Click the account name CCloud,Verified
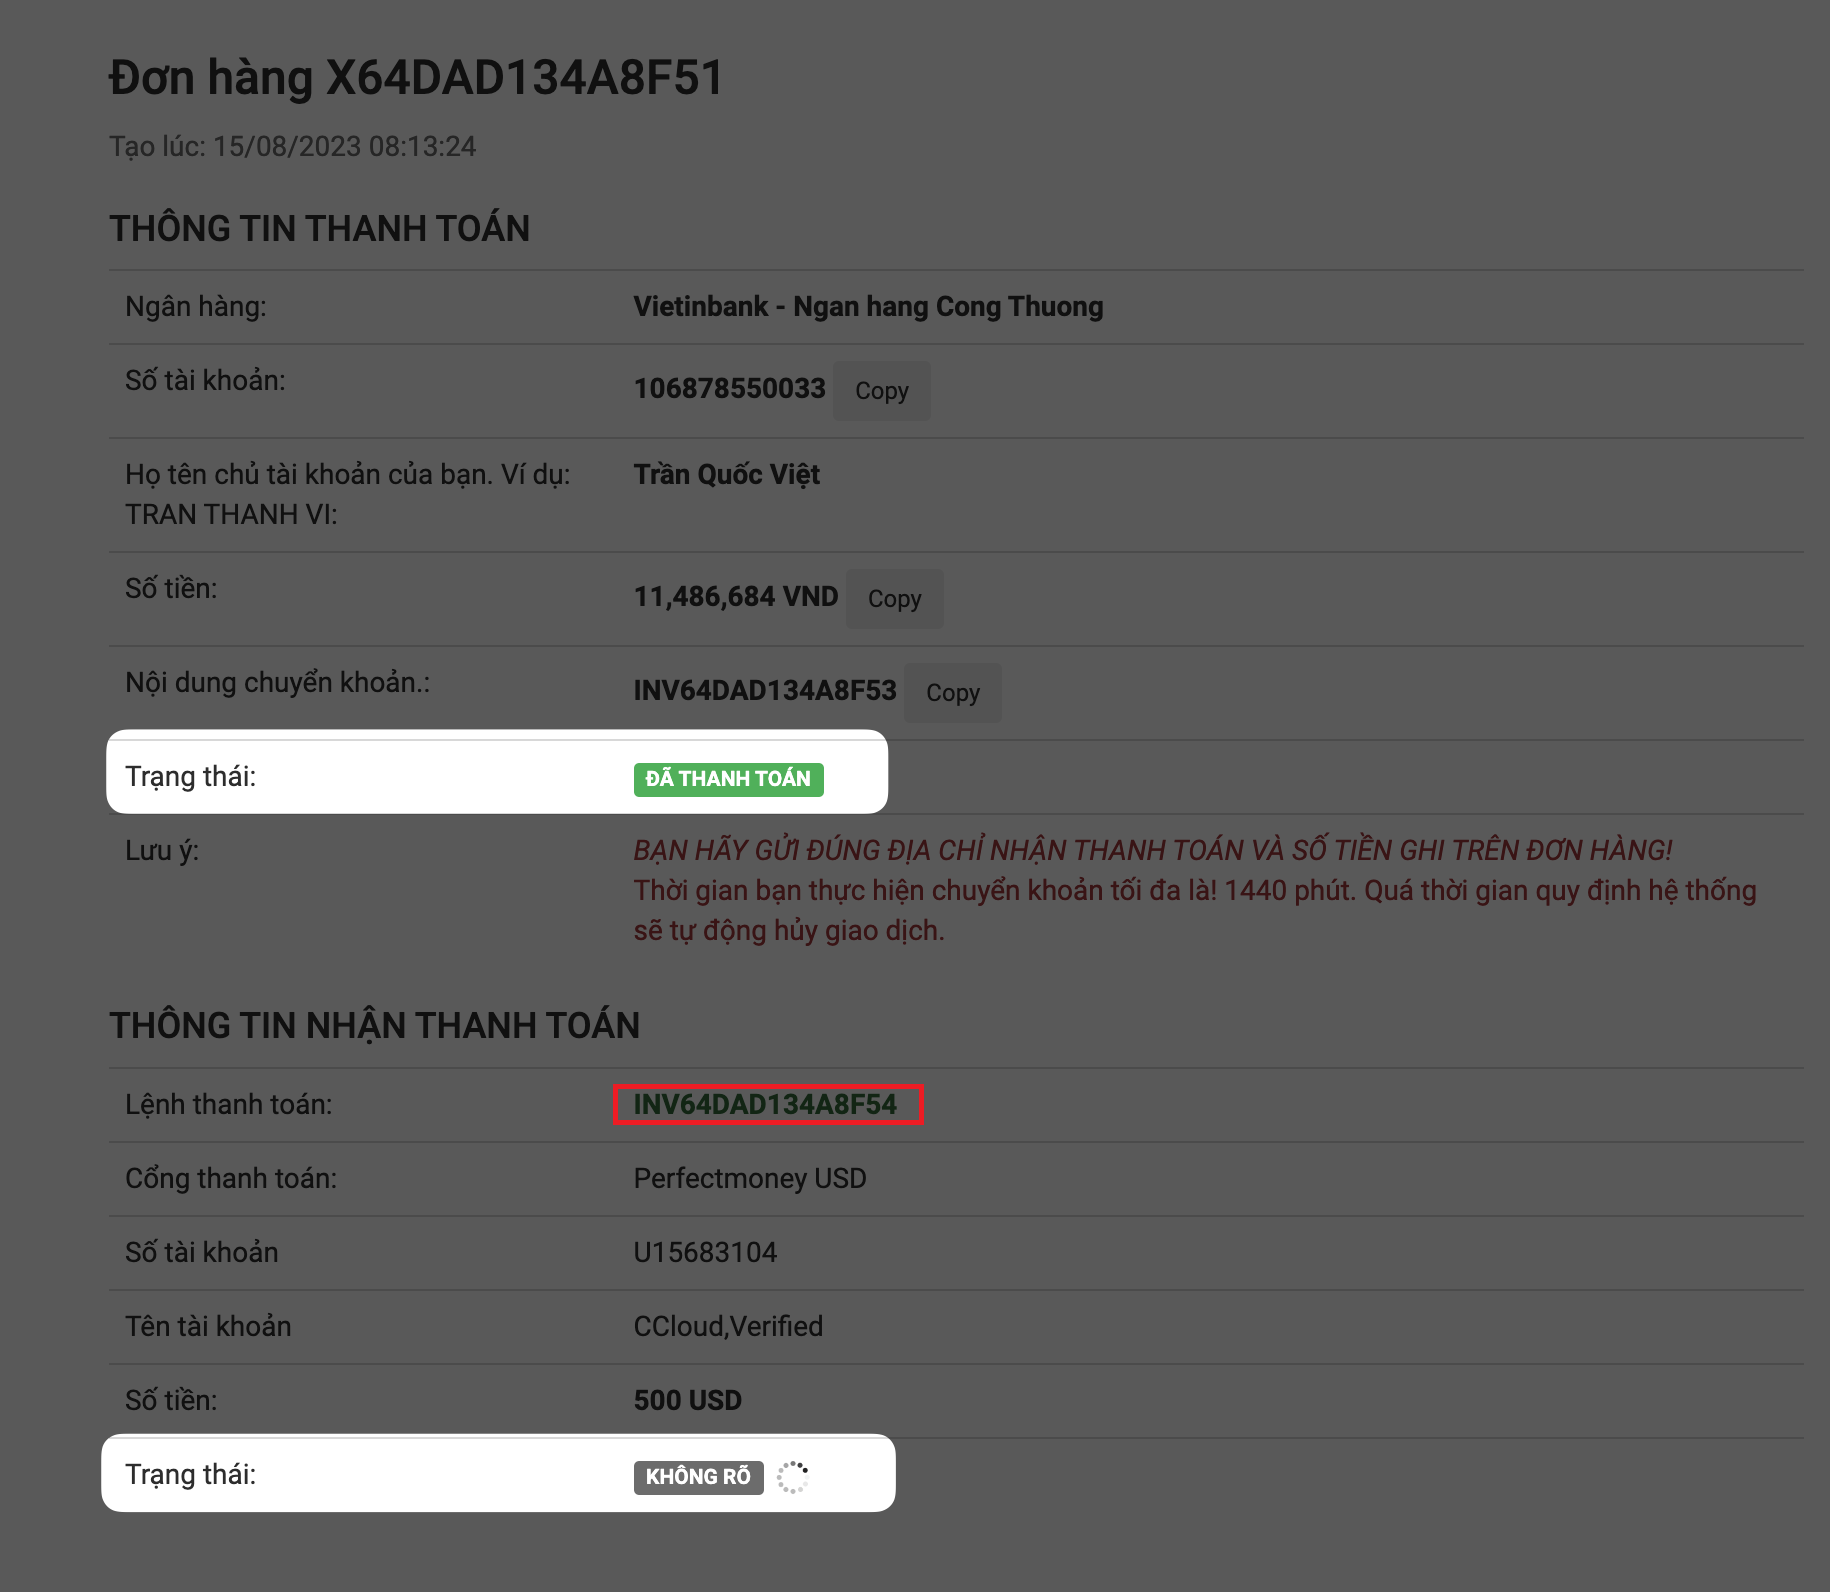 (x=728, y=1327)
